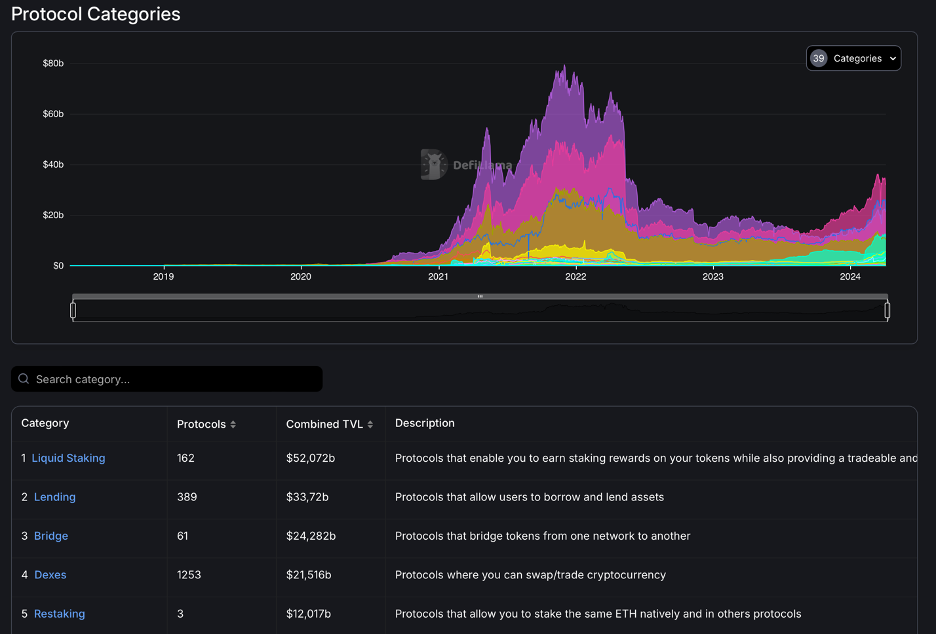The height and width of the screenshot is (634, 936).
Task: Click the 39 count badge
Action: pyautogui.click(x=818, y=59)
